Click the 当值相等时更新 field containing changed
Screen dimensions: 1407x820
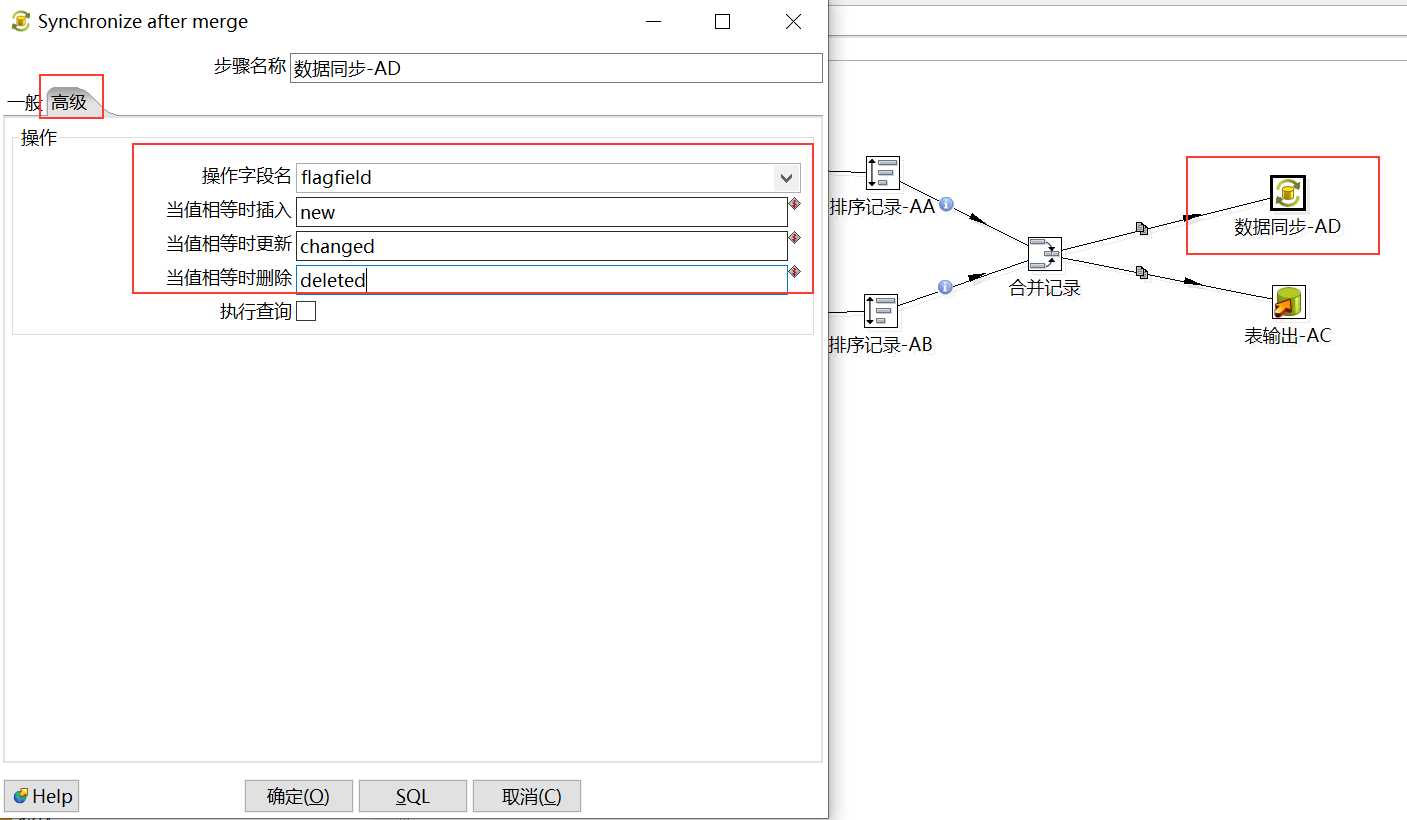click(x=542, y=246)
